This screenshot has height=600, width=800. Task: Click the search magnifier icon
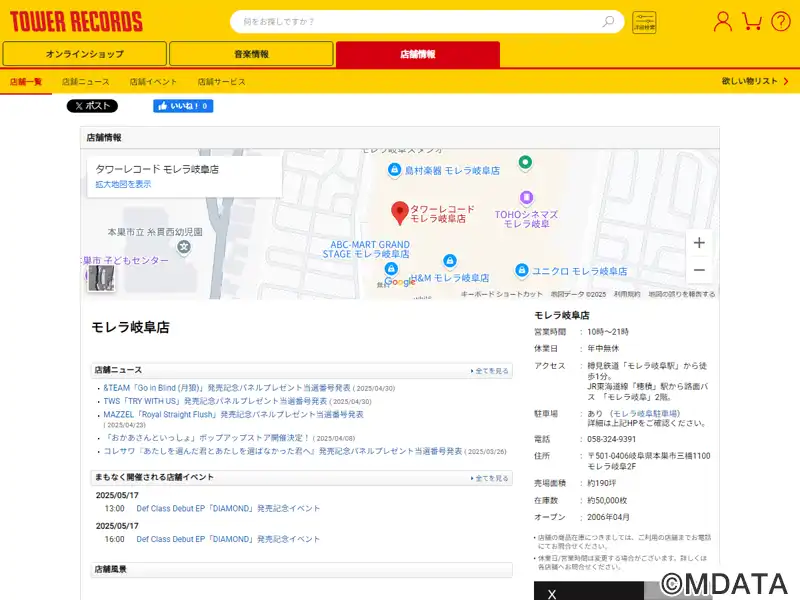tap(608, 21)
